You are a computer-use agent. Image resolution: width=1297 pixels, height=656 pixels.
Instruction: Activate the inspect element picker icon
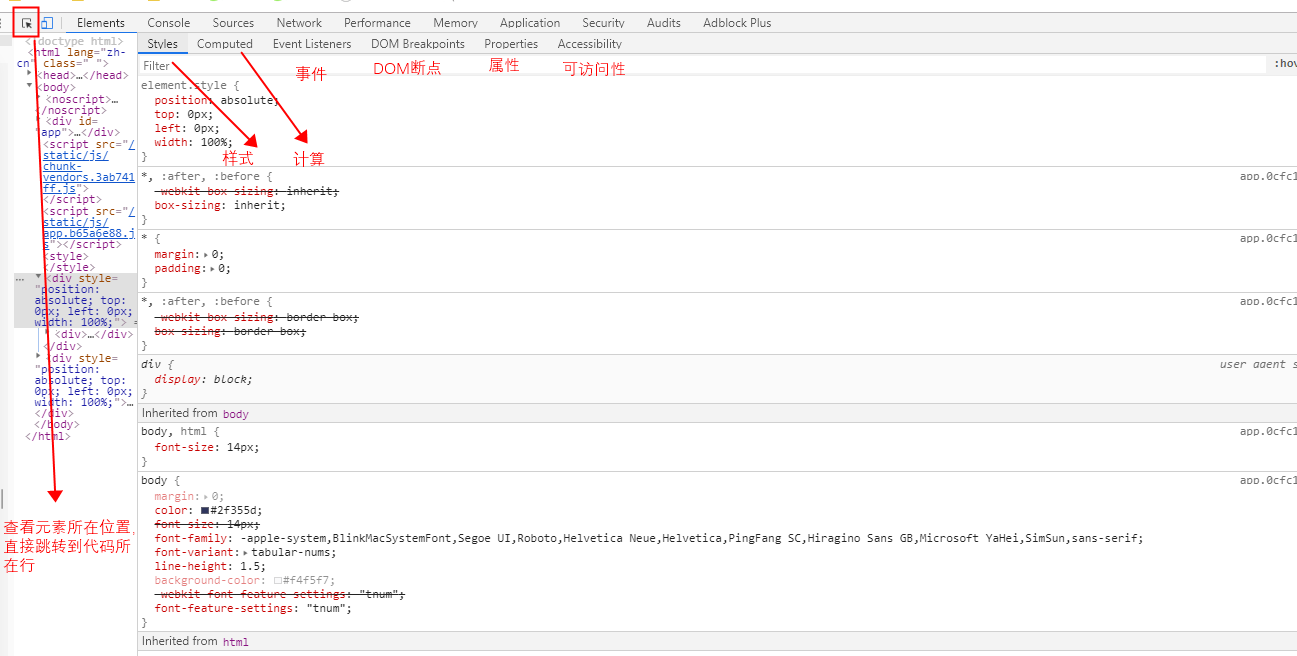click(27, 23)
